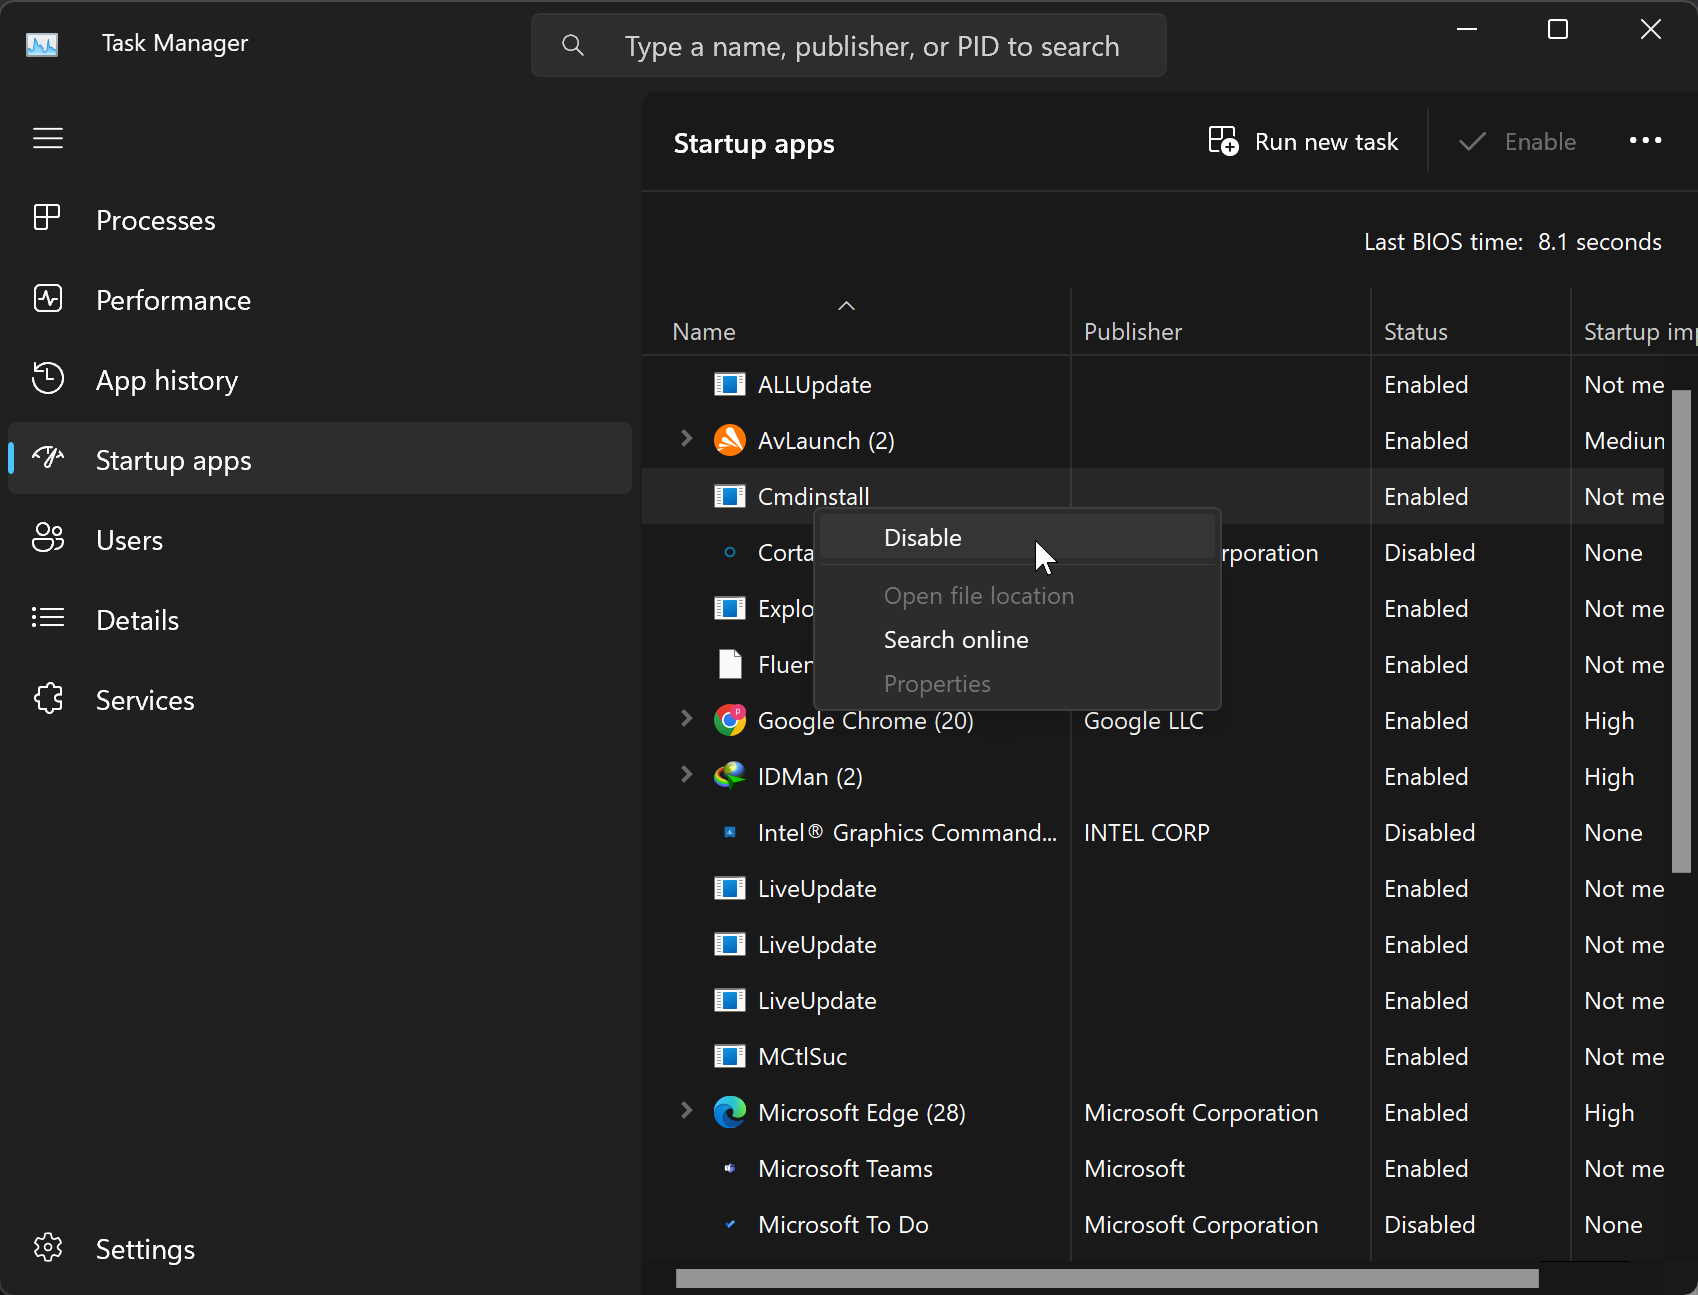
Task: Click Microsoft publisher in Teams row
Action: coord(1134,1168)
